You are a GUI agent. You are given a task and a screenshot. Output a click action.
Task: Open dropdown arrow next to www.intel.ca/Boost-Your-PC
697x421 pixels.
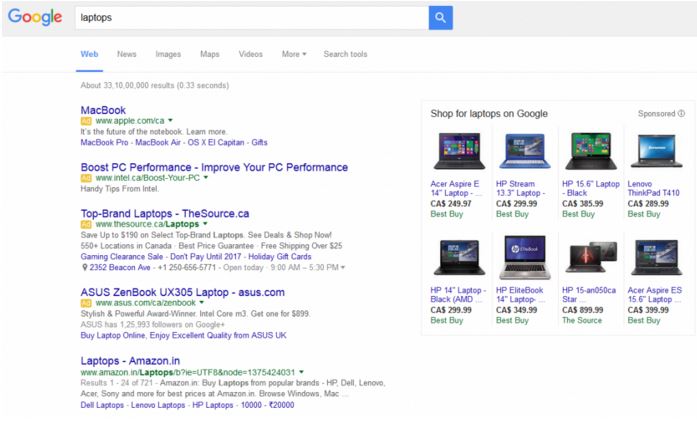click(206, 177)
